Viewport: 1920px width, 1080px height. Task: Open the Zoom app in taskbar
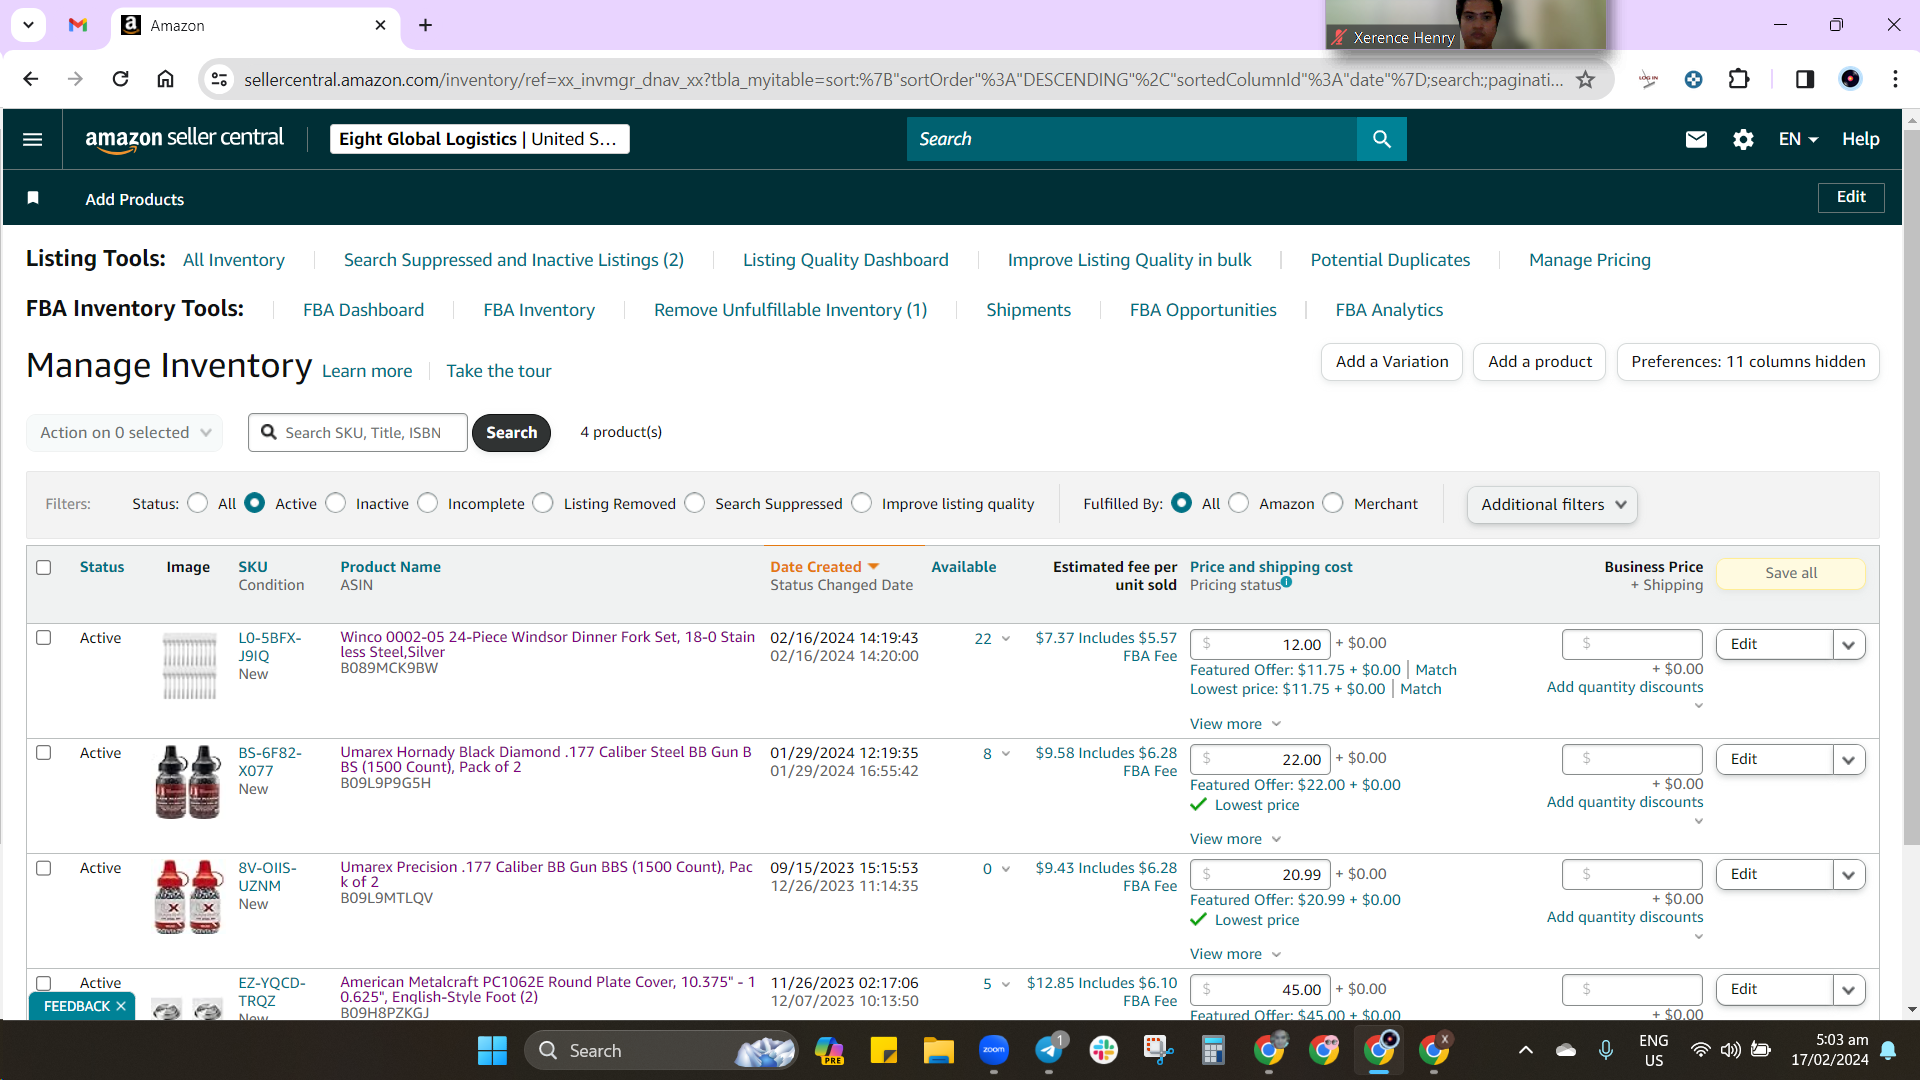993,1050
